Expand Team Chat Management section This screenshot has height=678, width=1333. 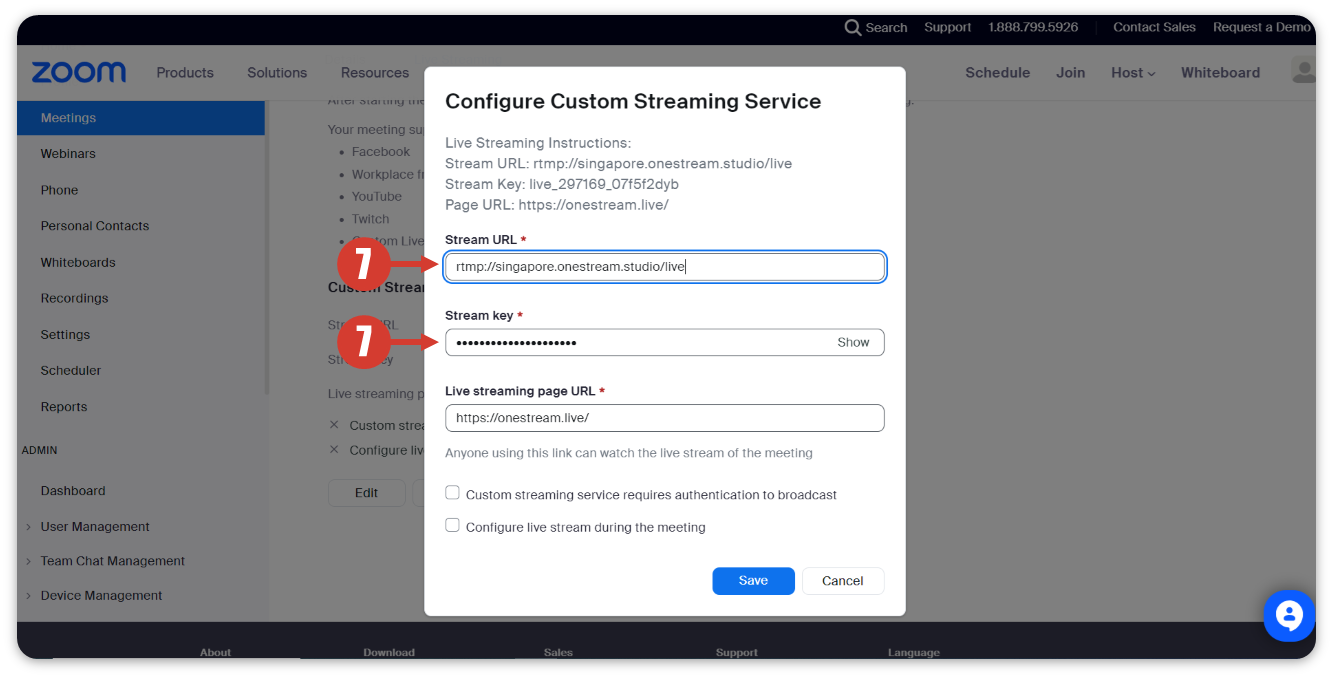click(112, 561)
